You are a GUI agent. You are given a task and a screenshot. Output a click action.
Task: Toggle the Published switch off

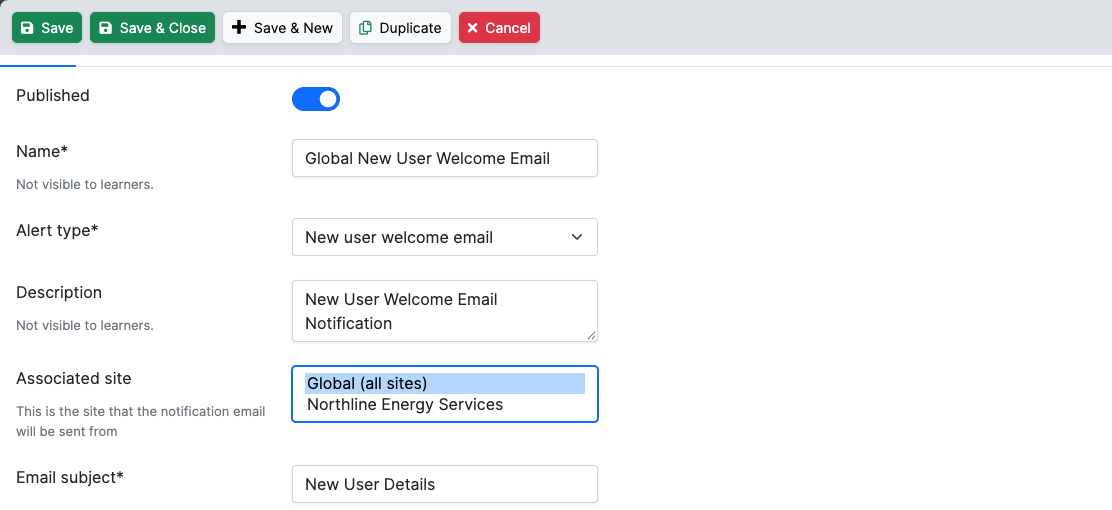point(316,99)
